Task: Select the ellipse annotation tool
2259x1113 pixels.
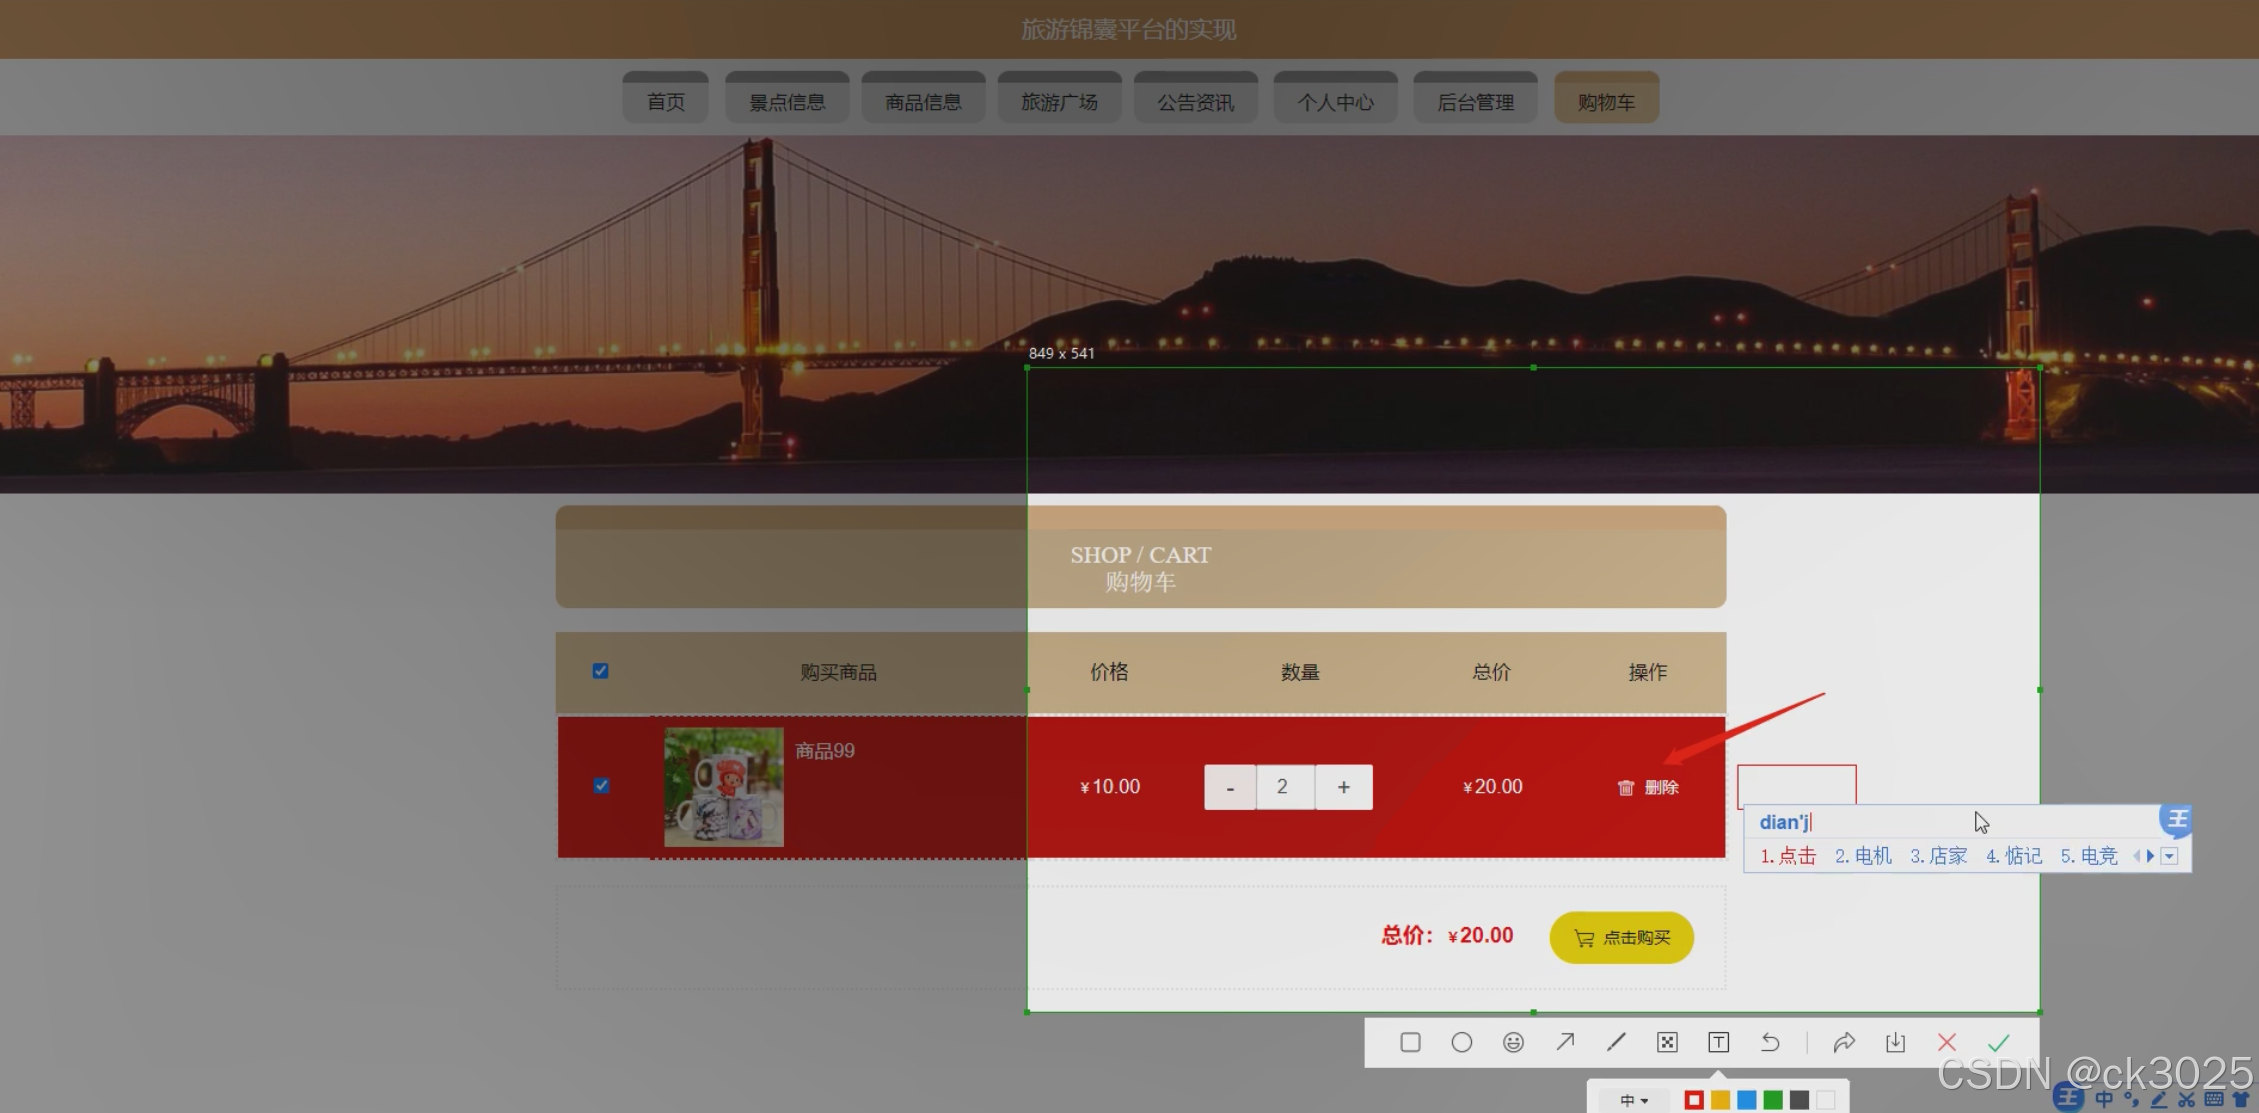Action: pyautogui.click(x=1461, y=1043)
